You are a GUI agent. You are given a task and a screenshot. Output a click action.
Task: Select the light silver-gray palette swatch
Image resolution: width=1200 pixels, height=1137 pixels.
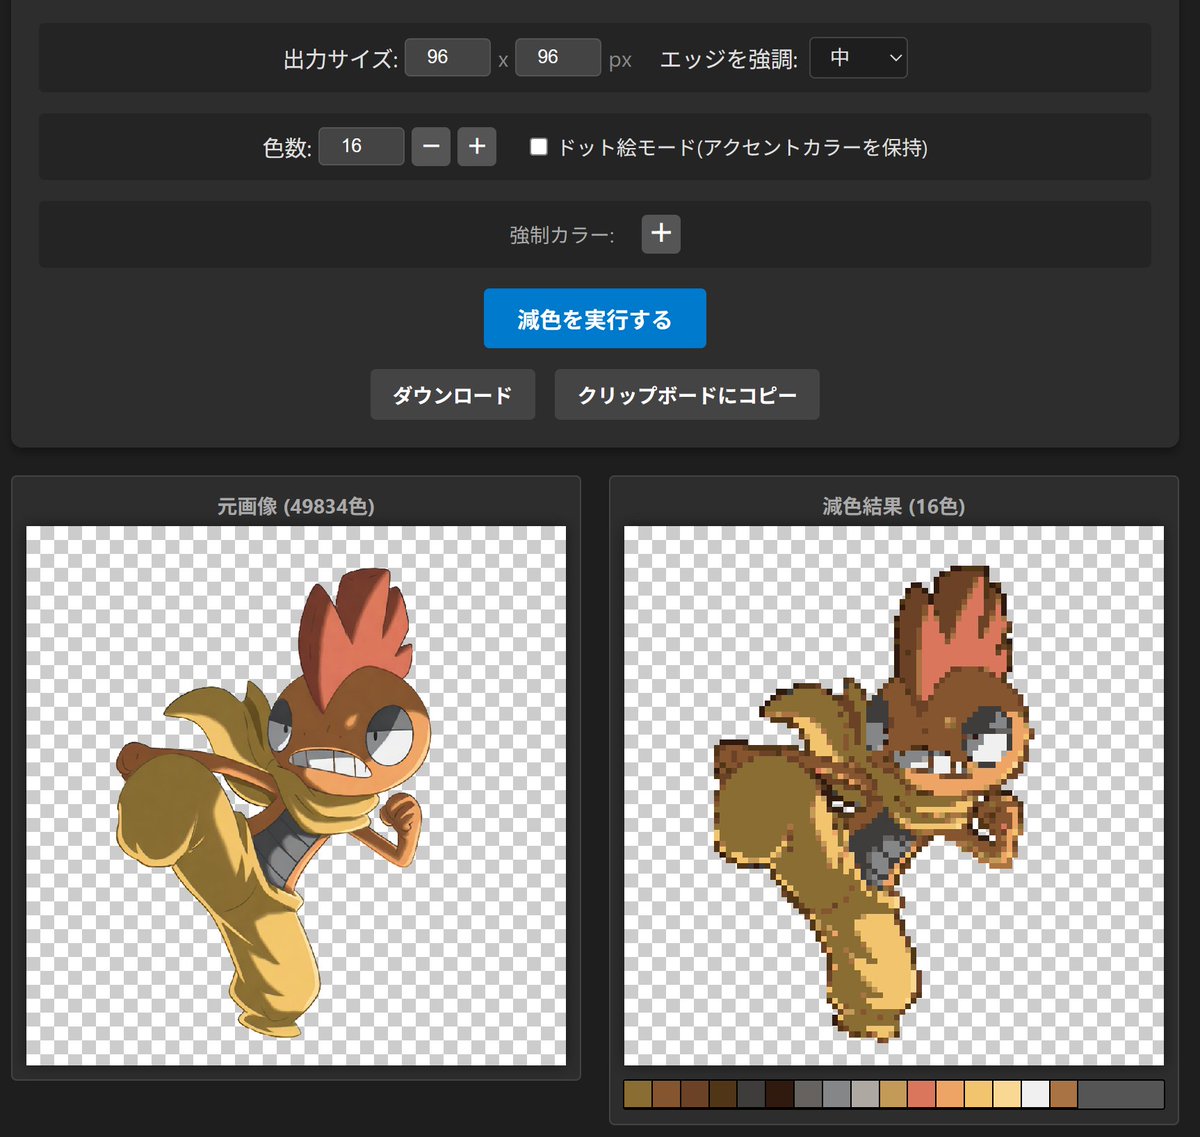pos(865,1094)
